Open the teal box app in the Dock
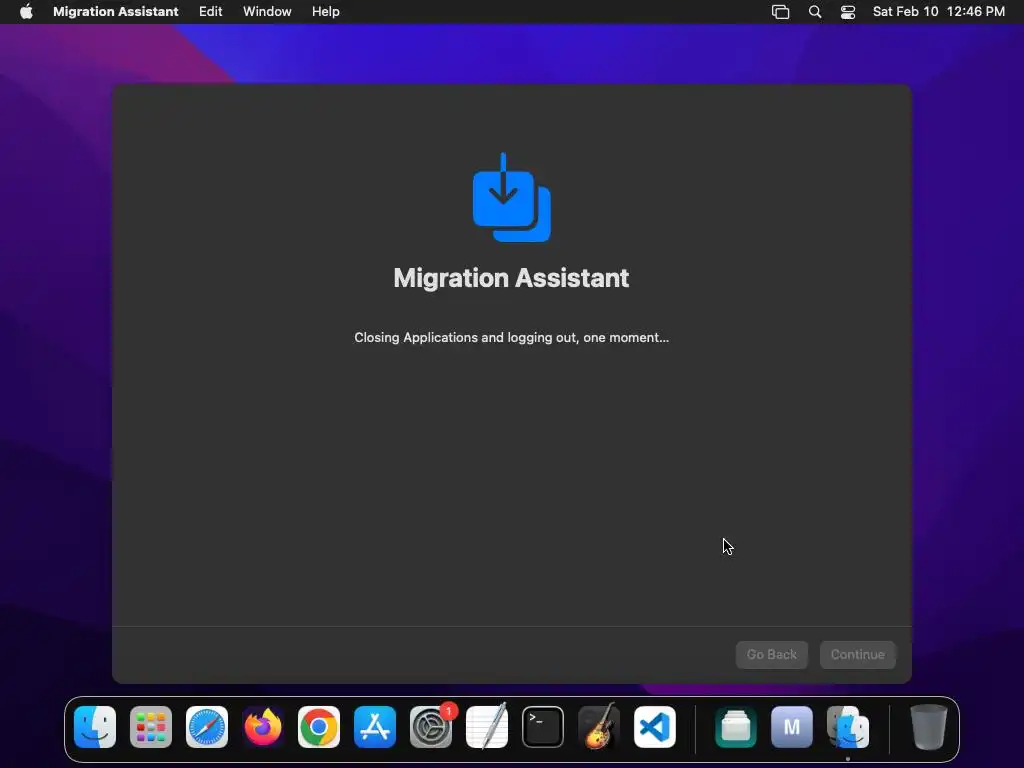The height and width of the screenshot is (768, 1024). pos(736,727)
